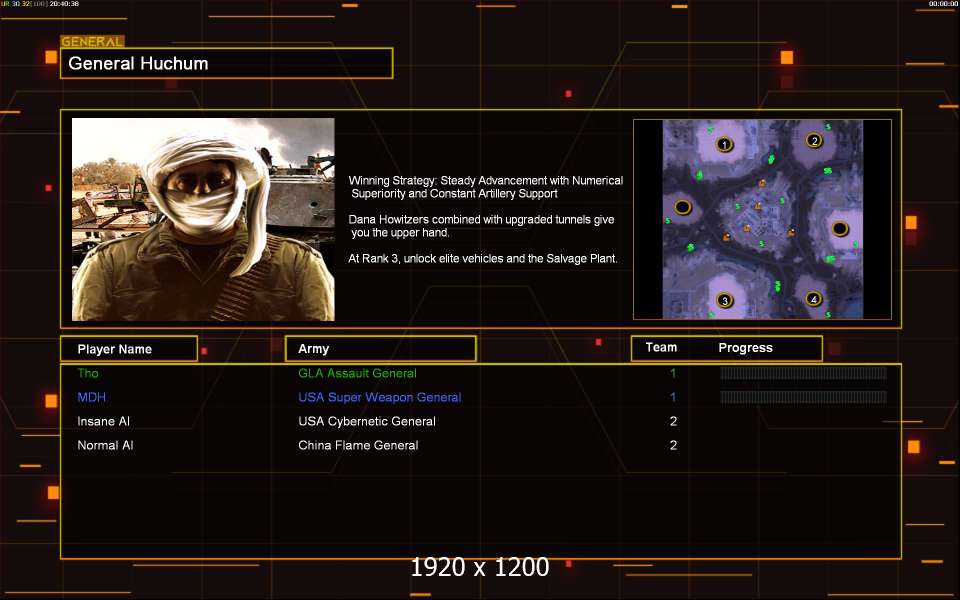Click team number 1 in MDH's row

(673, 397)
